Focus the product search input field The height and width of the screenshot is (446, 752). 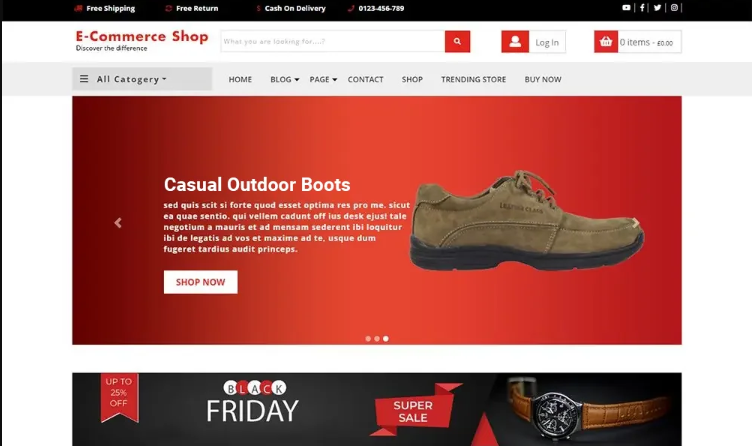(x=333, y=41)
